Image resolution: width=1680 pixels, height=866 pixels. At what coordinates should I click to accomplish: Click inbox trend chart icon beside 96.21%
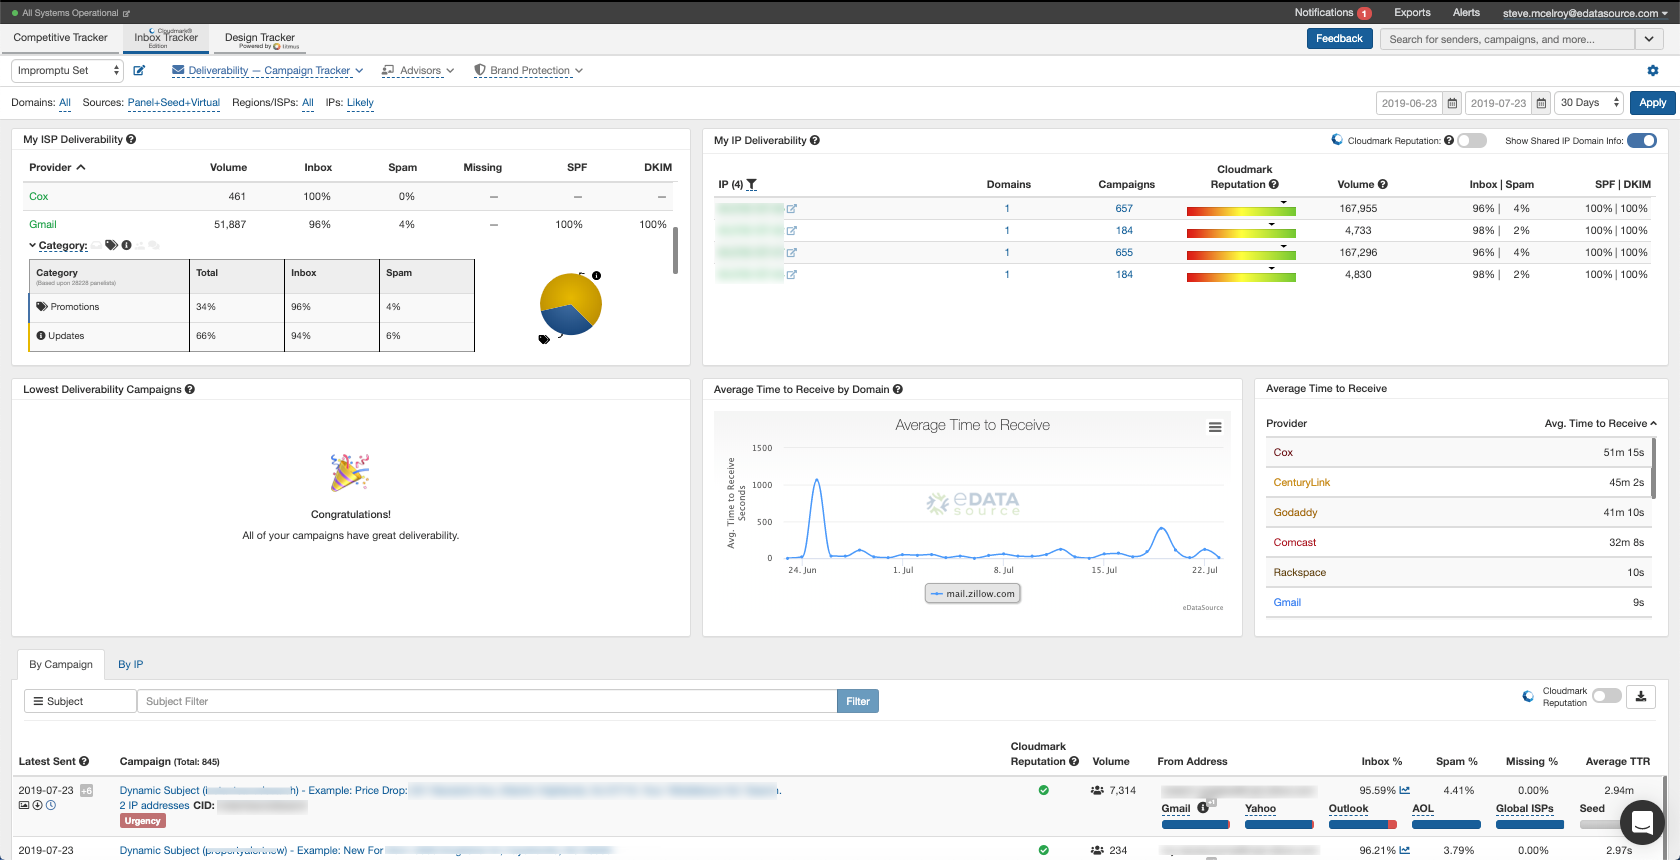1405,851
